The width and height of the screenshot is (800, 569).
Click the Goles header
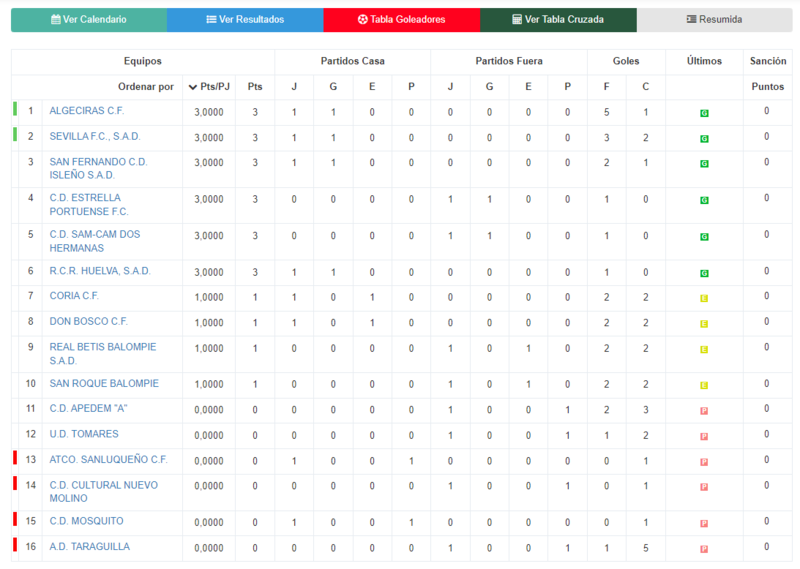tap(626, 61)
